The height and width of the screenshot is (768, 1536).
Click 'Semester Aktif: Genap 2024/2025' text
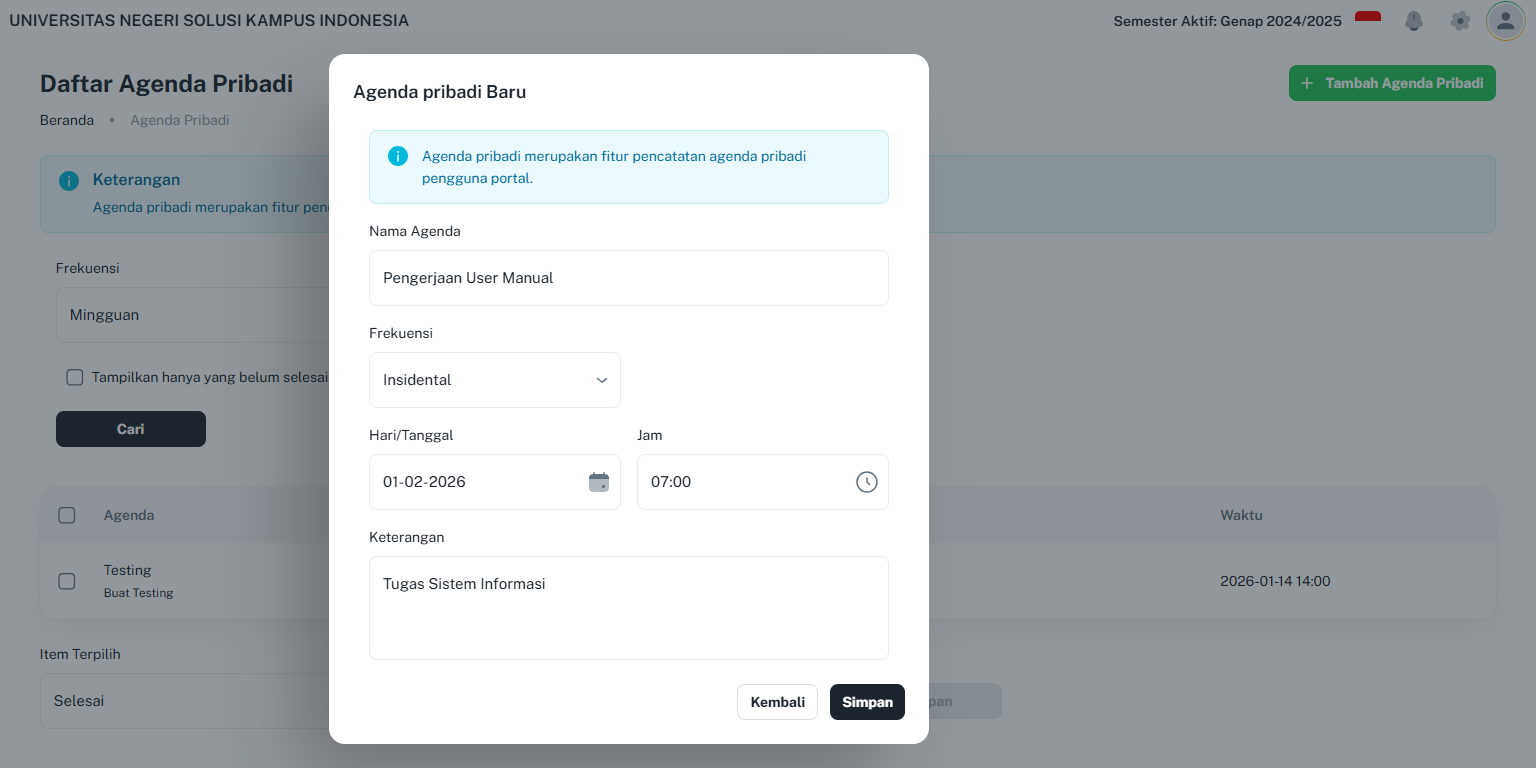1227,21
